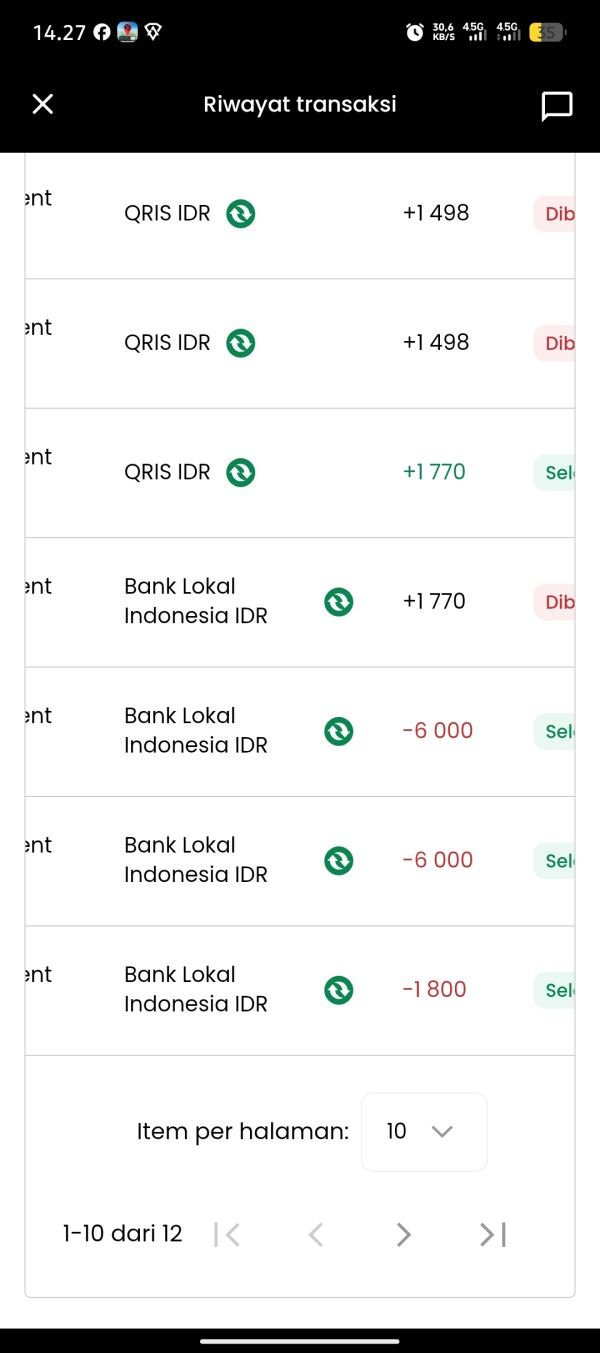Tap the Riwayat transaksi title

300,104
